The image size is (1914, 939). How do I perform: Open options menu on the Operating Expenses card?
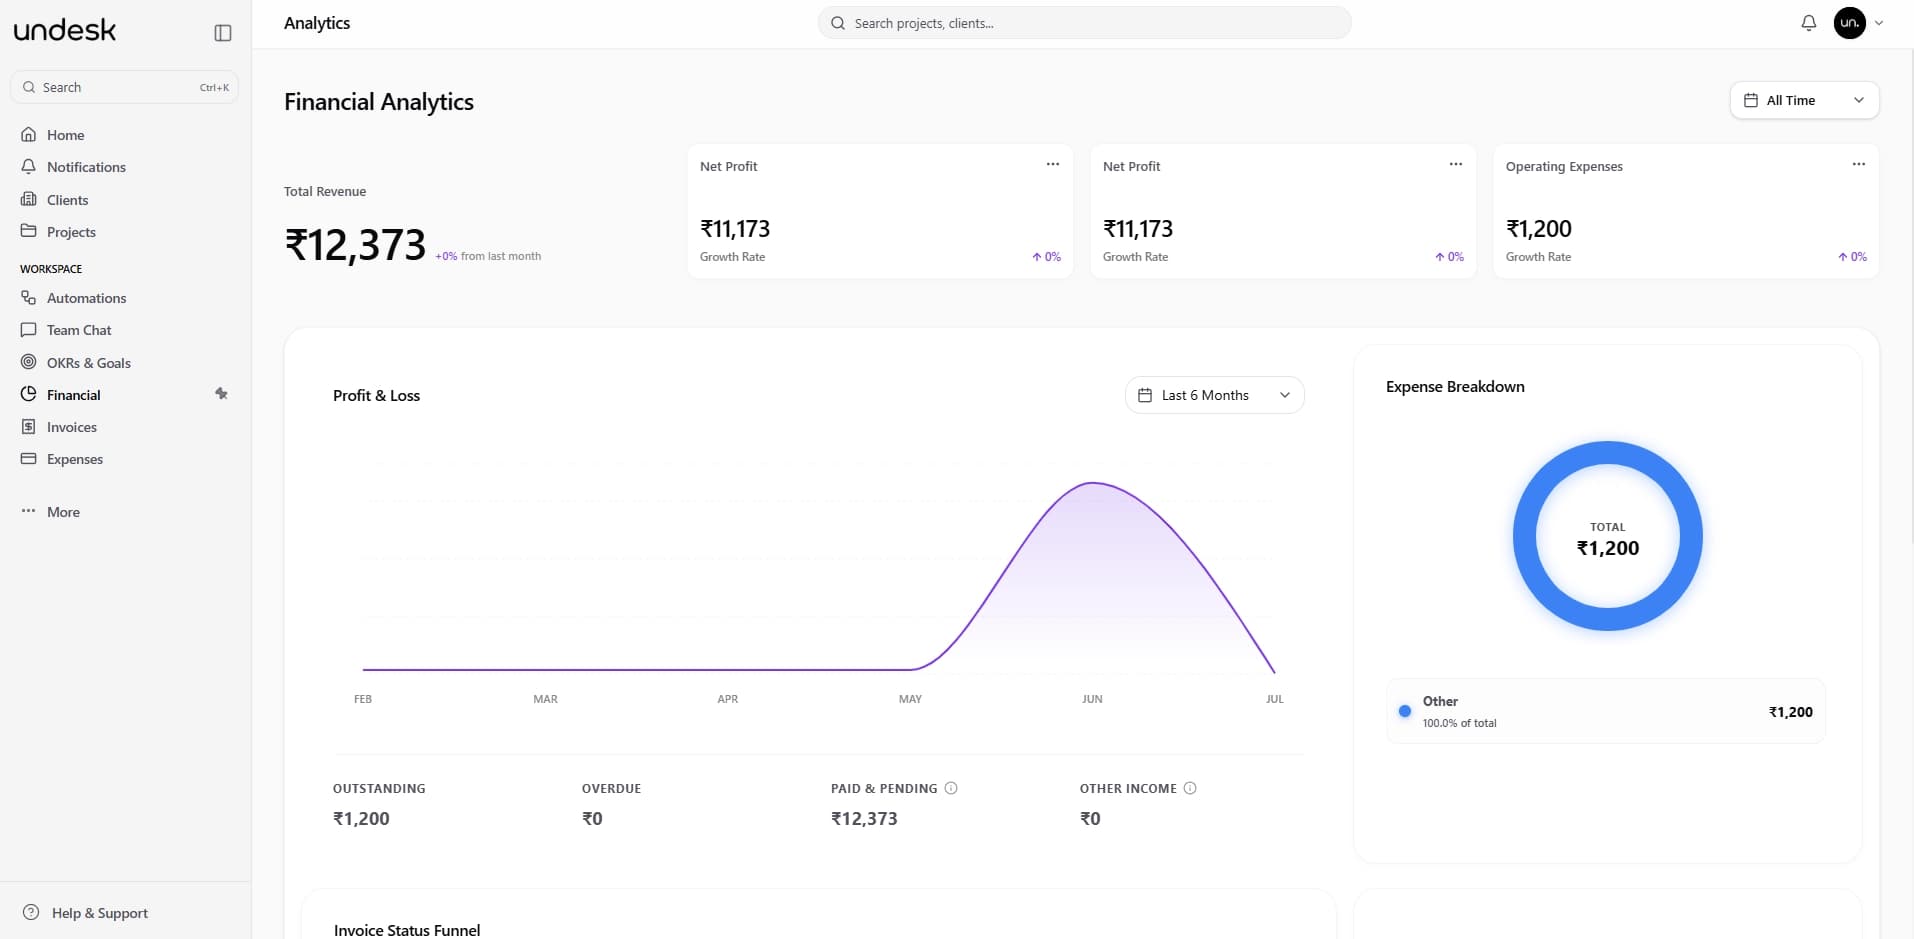pyautogui.click(x=1858, y=164)
